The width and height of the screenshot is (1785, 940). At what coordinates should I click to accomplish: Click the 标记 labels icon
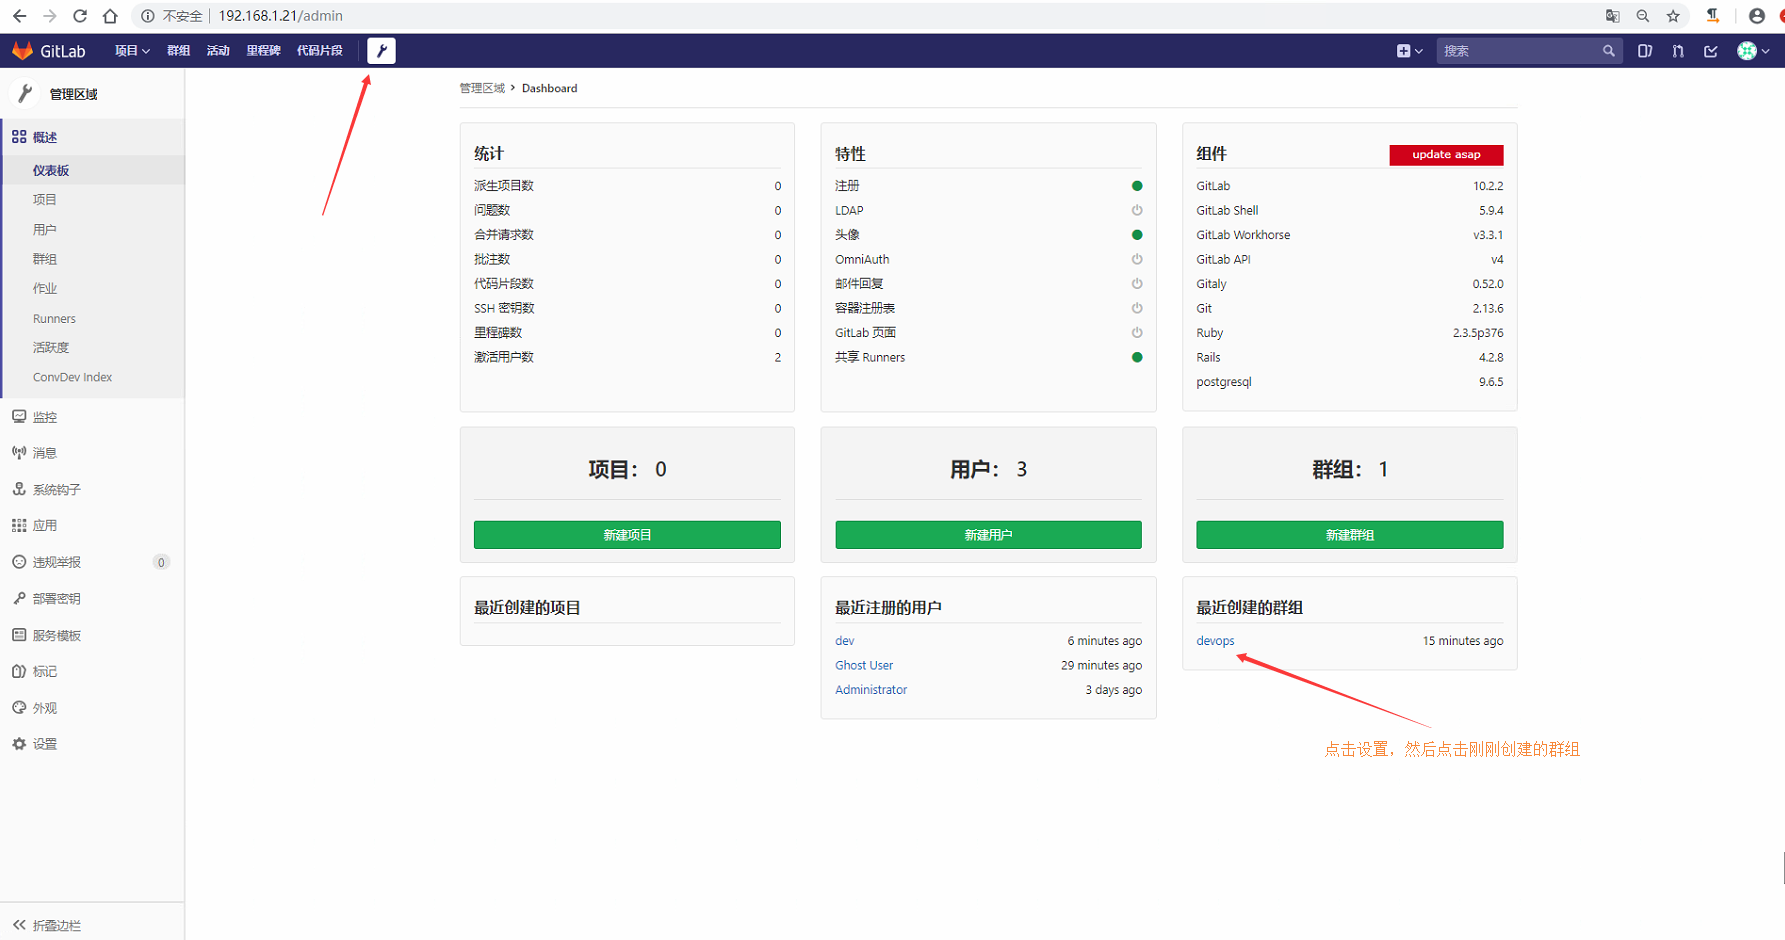point(19,671)
